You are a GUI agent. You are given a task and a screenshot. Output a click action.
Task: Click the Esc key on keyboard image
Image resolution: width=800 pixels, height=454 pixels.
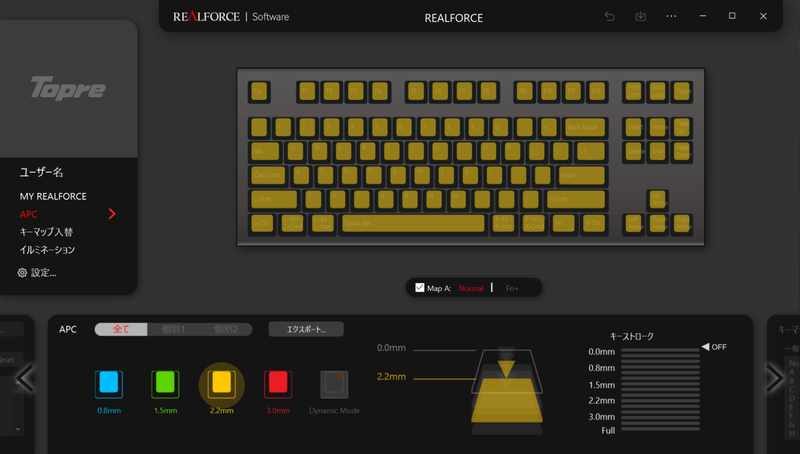[x=259, y=92]
